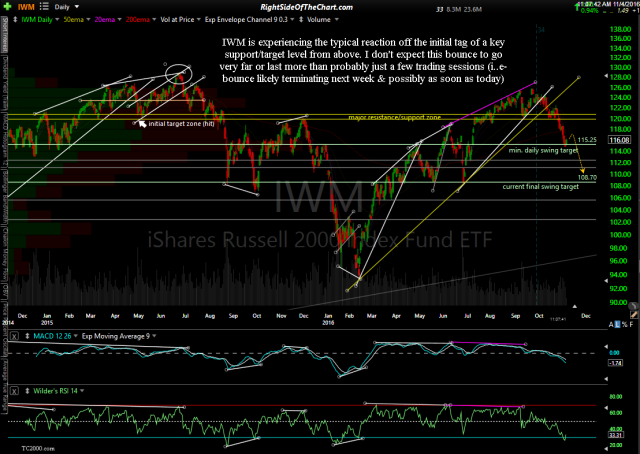Click the white up-triangle marker left of Dec
640x454 pixels.
point(574,306)
